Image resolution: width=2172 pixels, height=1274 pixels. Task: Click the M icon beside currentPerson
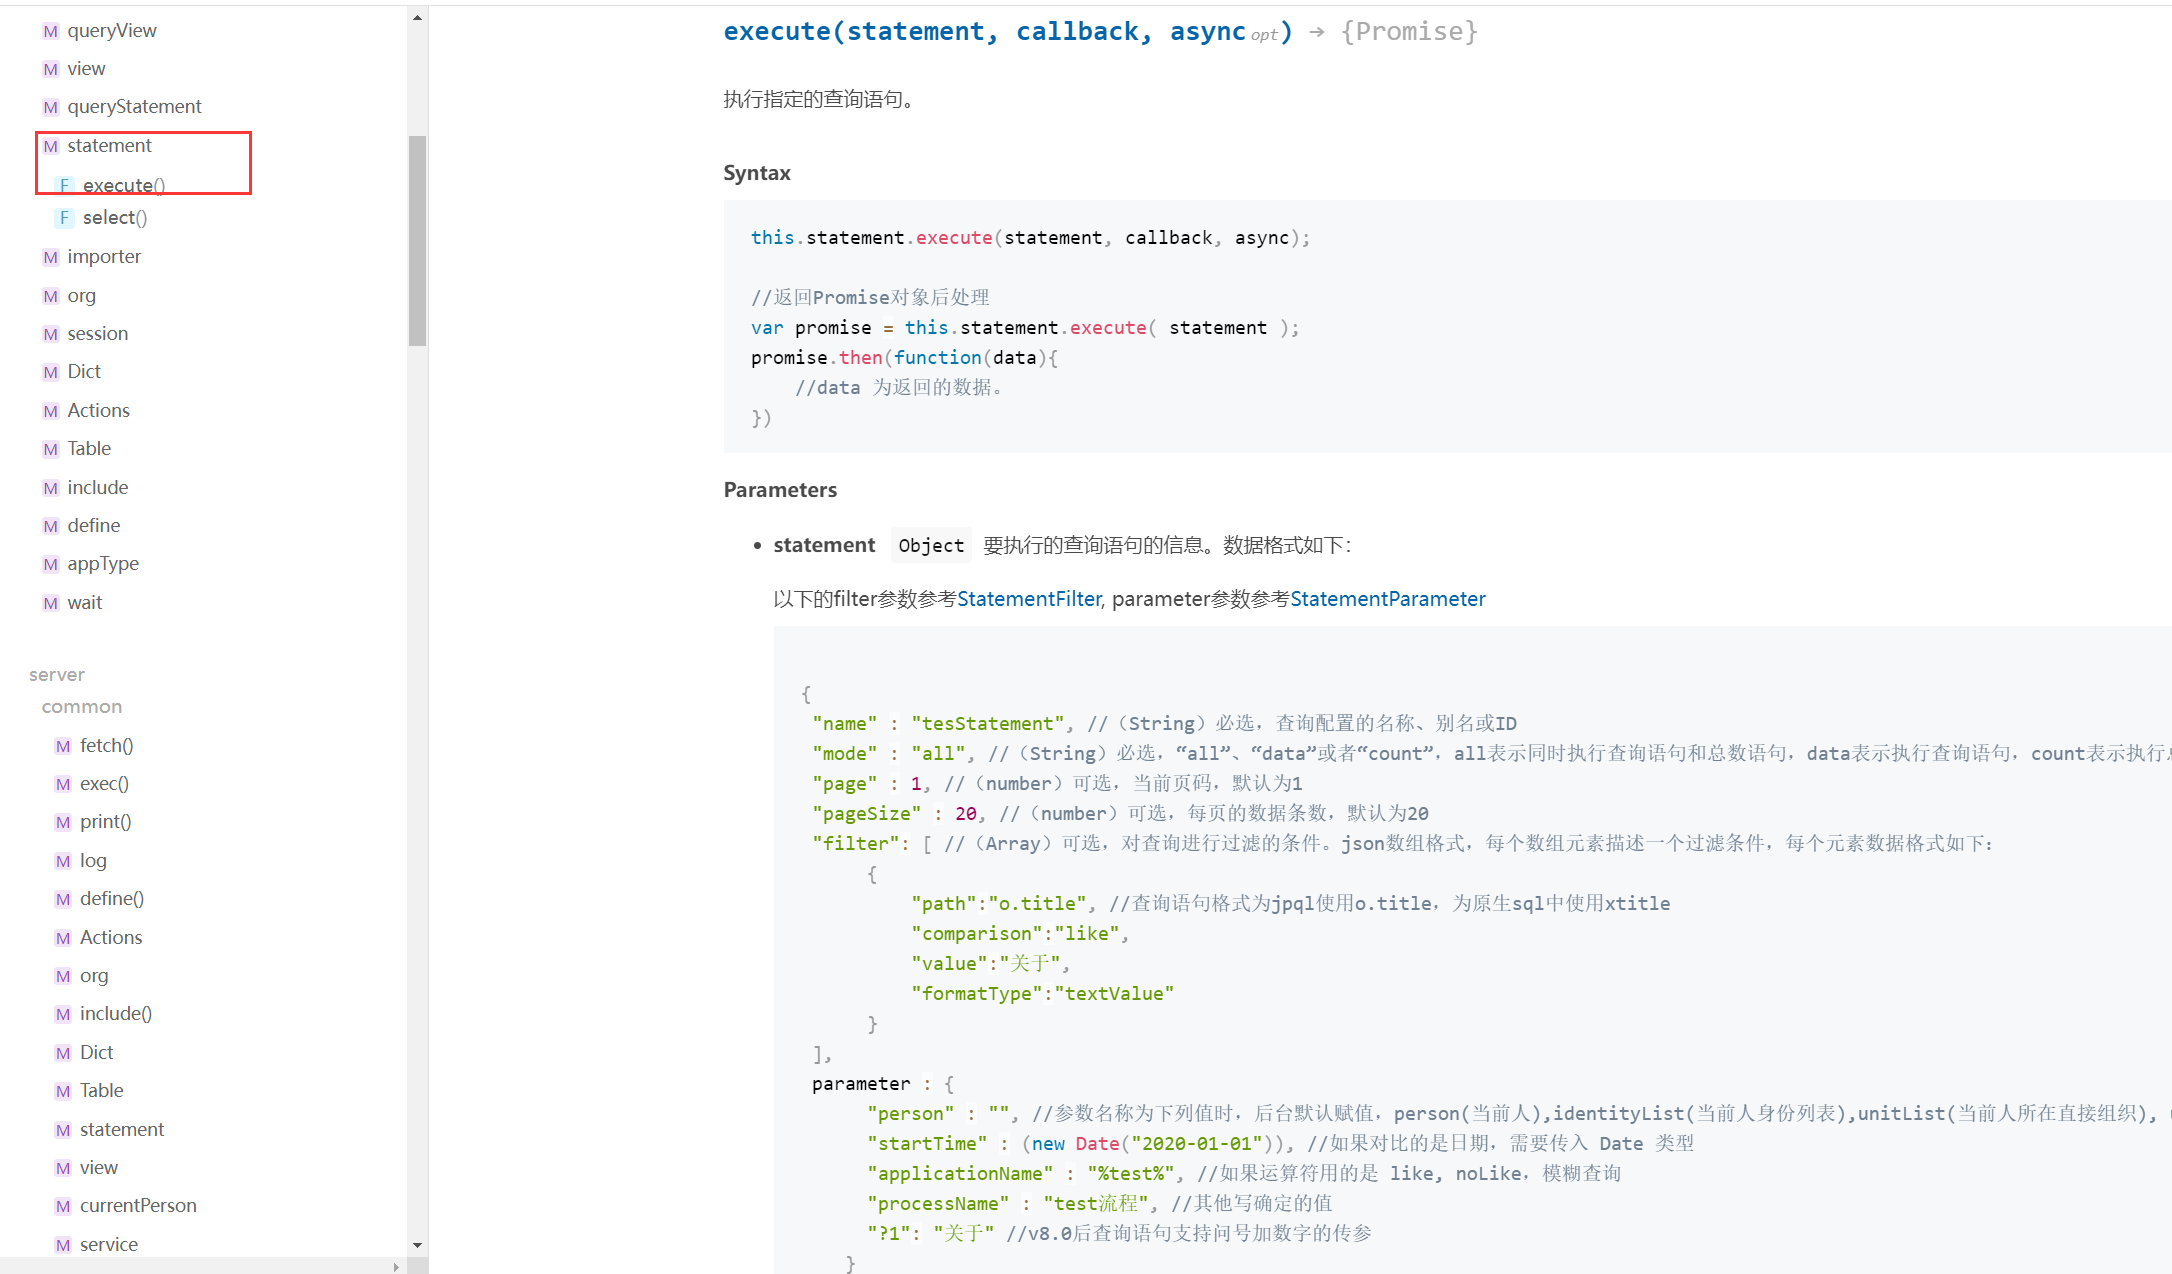tap(63, 1206)
